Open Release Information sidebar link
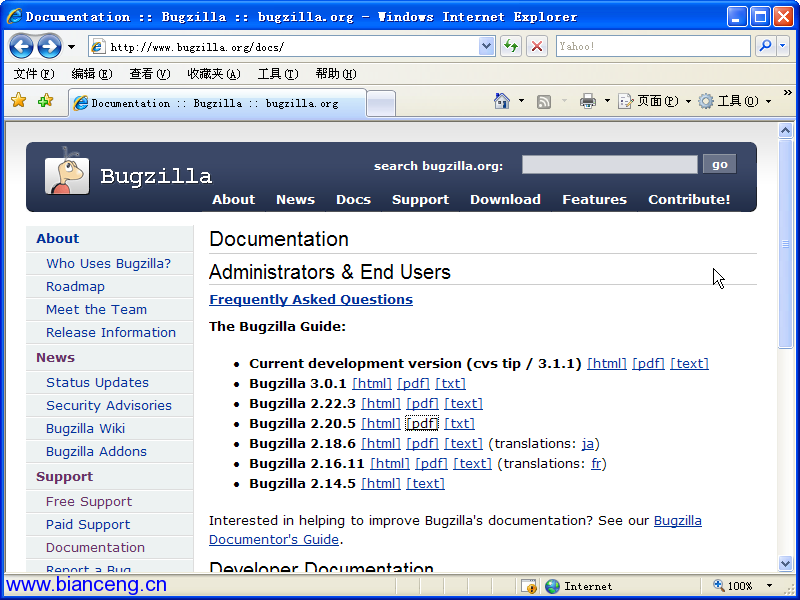 (x=111, y=333)
